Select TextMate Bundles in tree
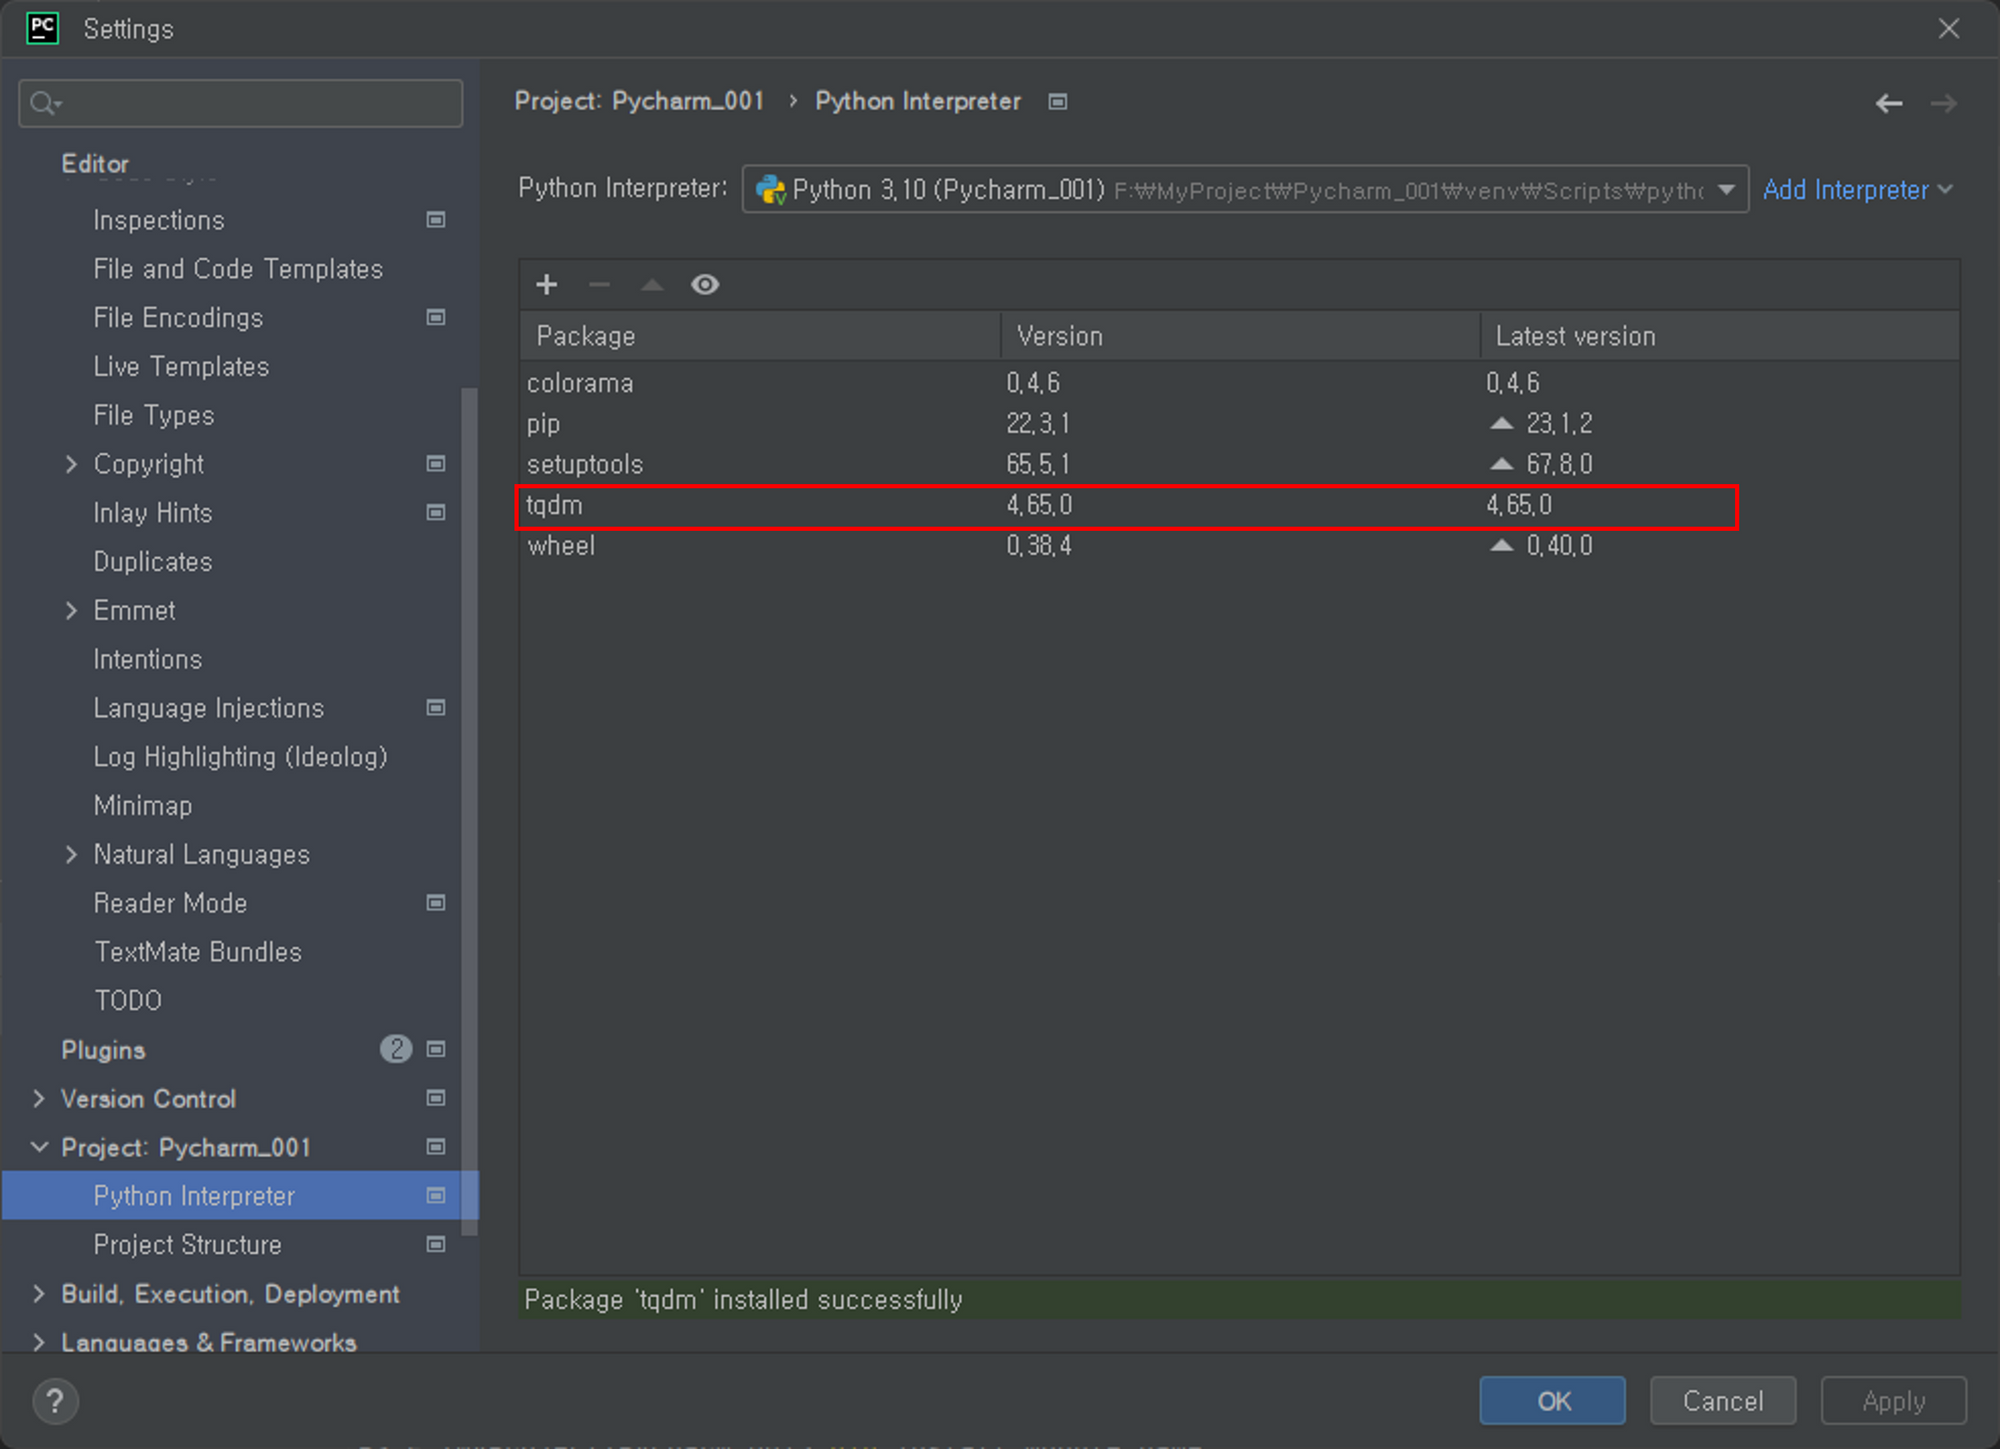2000x1449 pixels. (198, 952)
